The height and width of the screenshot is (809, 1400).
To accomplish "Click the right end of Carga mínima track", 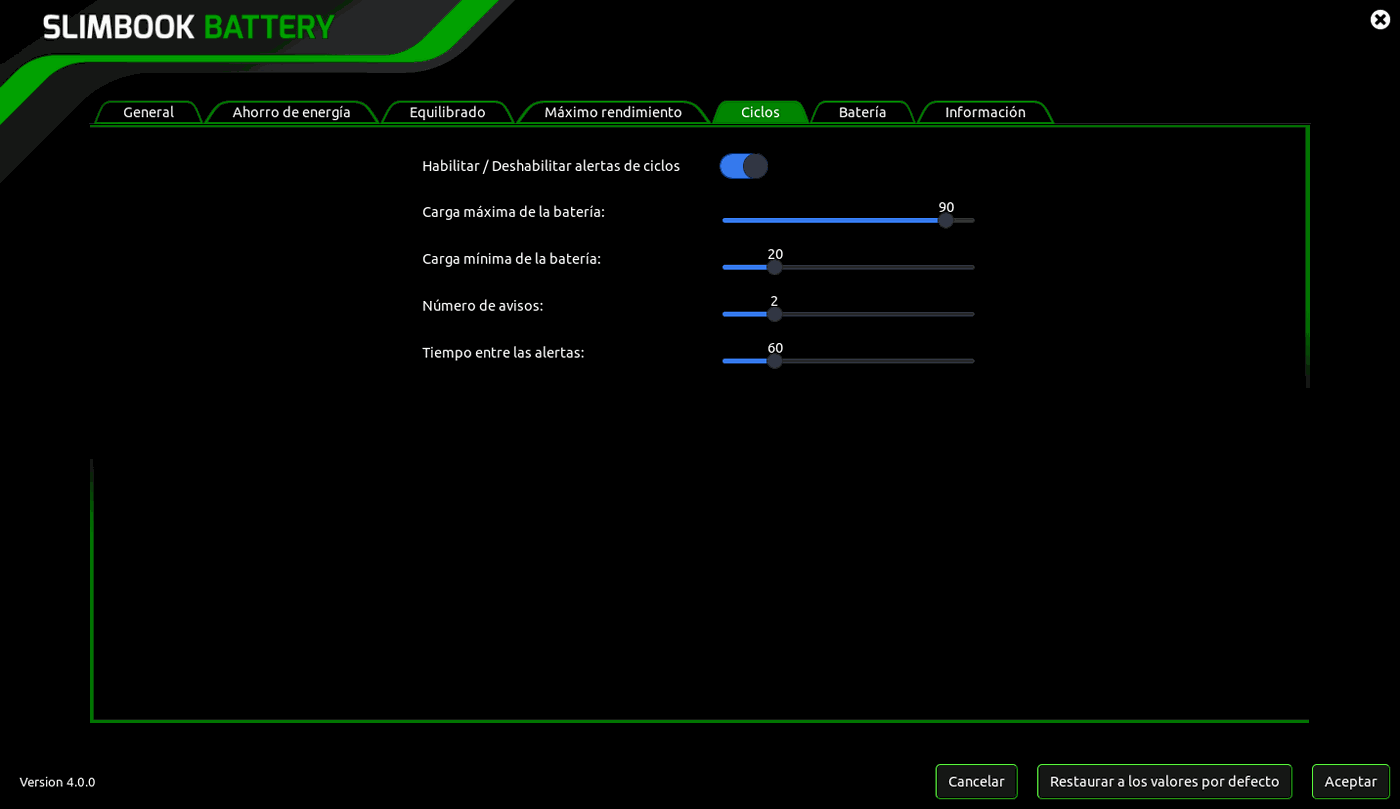I will [970, 267].
